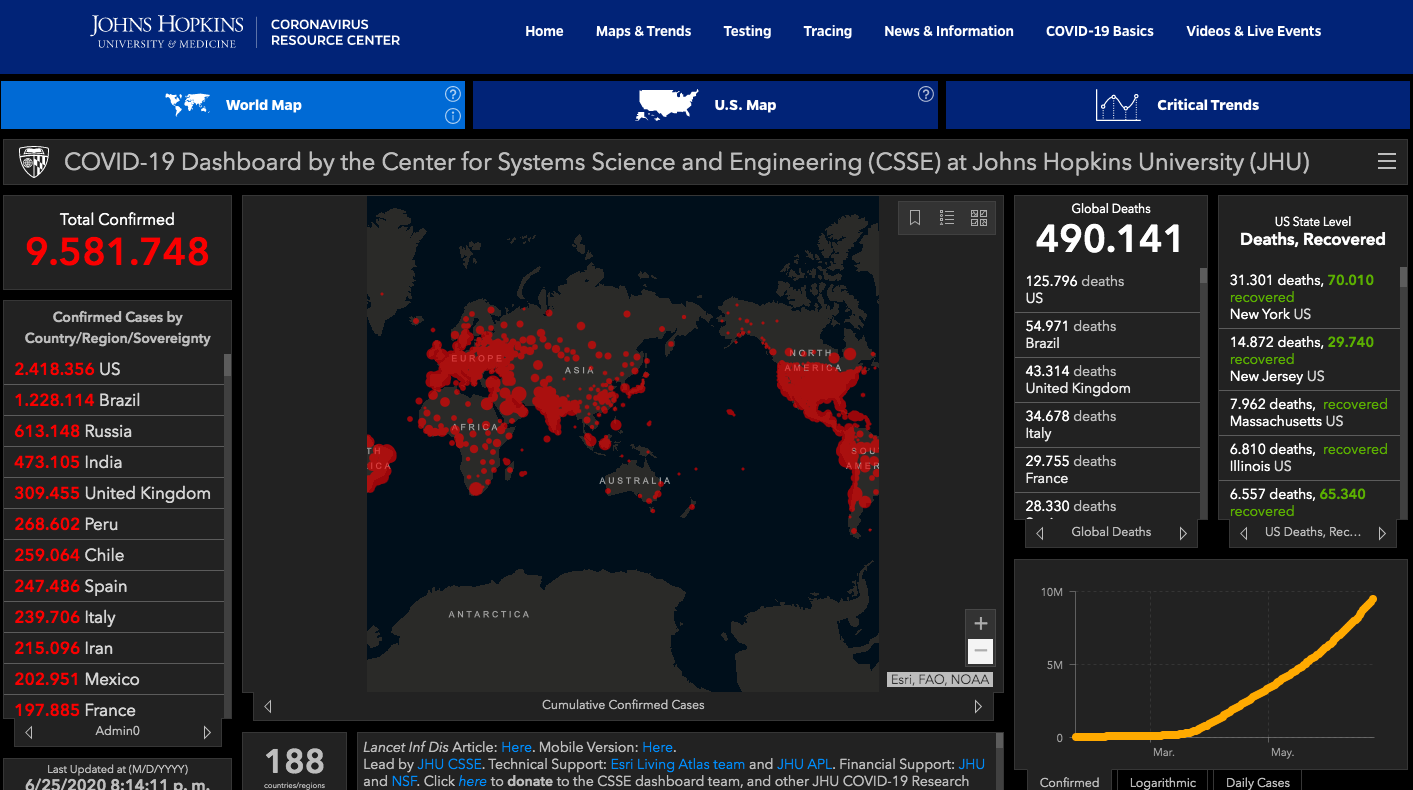
Task: Follow the Esri Living Atlas team link
Action: pyautogui.click(x=677, y=764)
